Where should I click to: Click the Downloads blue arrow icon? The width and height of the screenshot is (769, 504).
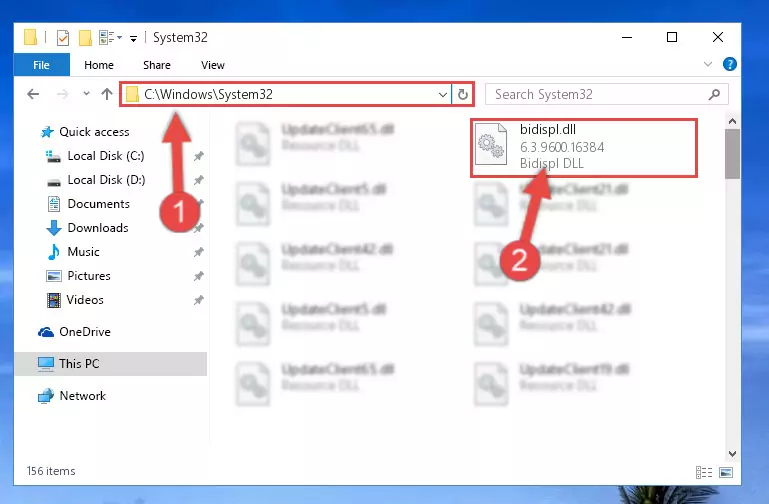(x=53, y=228)
